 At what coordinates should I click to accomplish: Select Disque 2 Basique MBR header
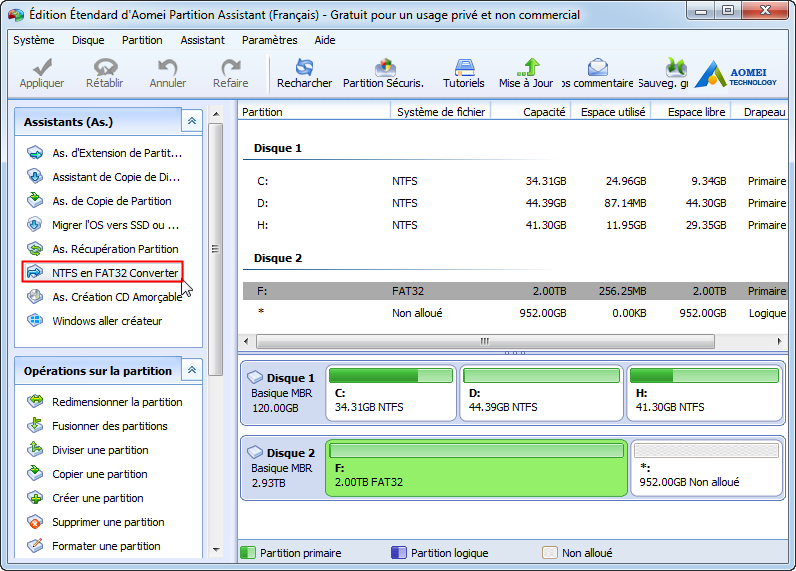[282, 468]
